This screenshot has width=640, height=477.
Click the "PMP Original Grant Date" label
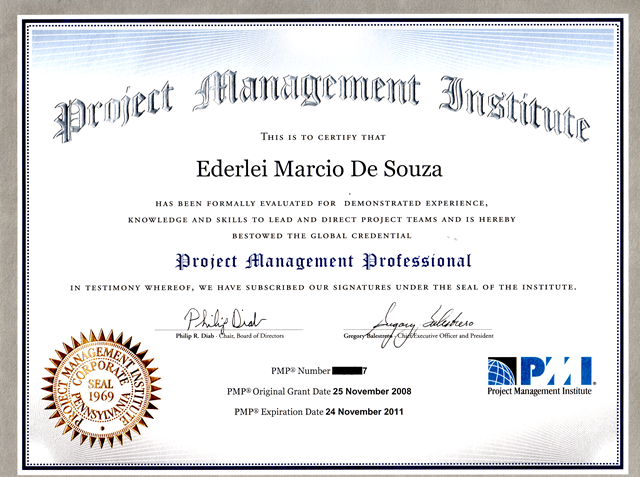(279, 391)
